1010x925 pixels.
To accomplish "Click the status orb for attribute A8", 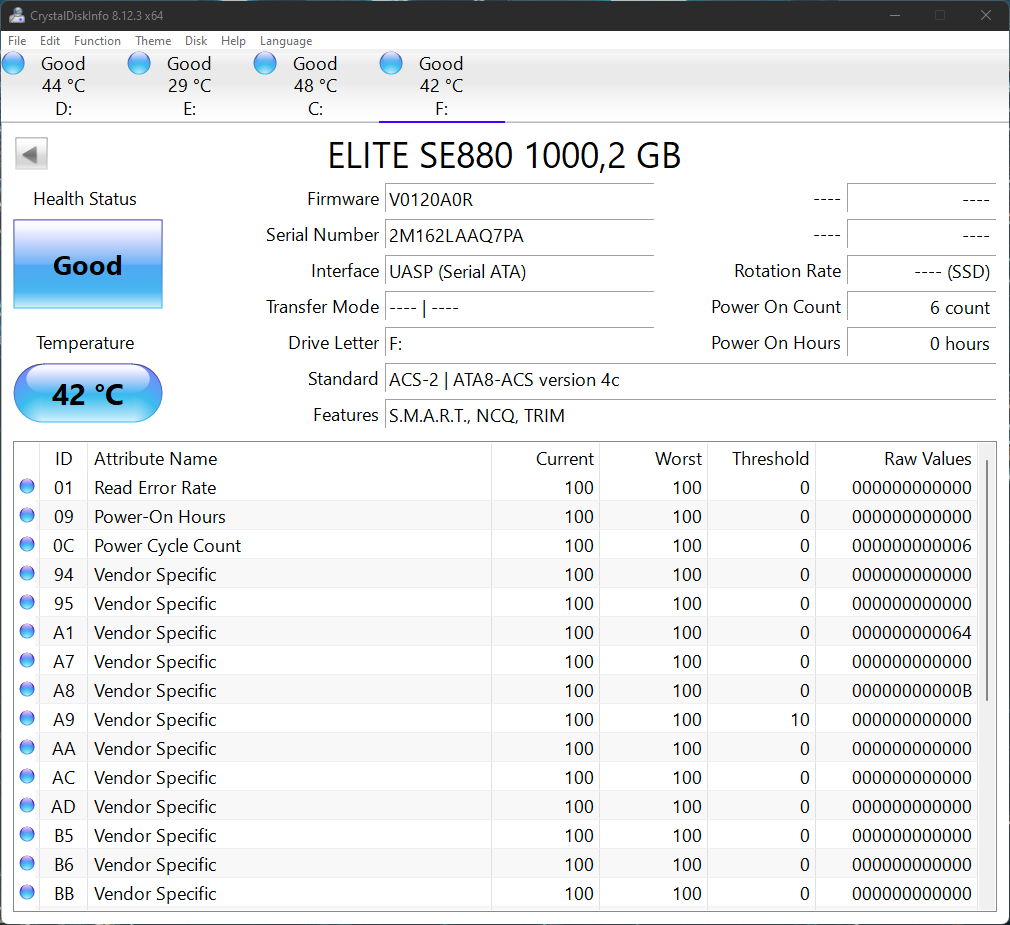I will click(27, 689).
